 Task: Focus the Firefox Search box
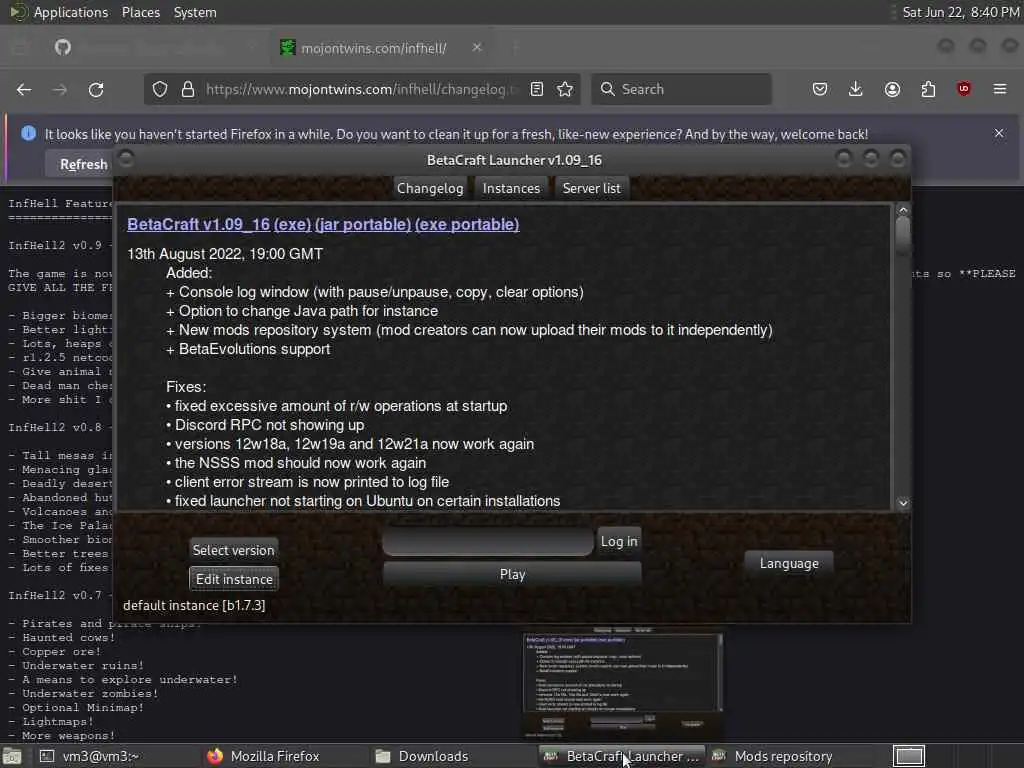(x=681, y=89)
